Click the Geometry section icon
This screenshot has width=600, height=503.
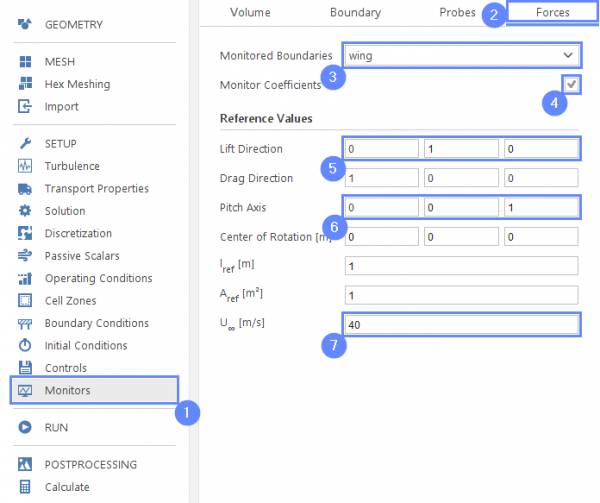(x=25, y=24)
